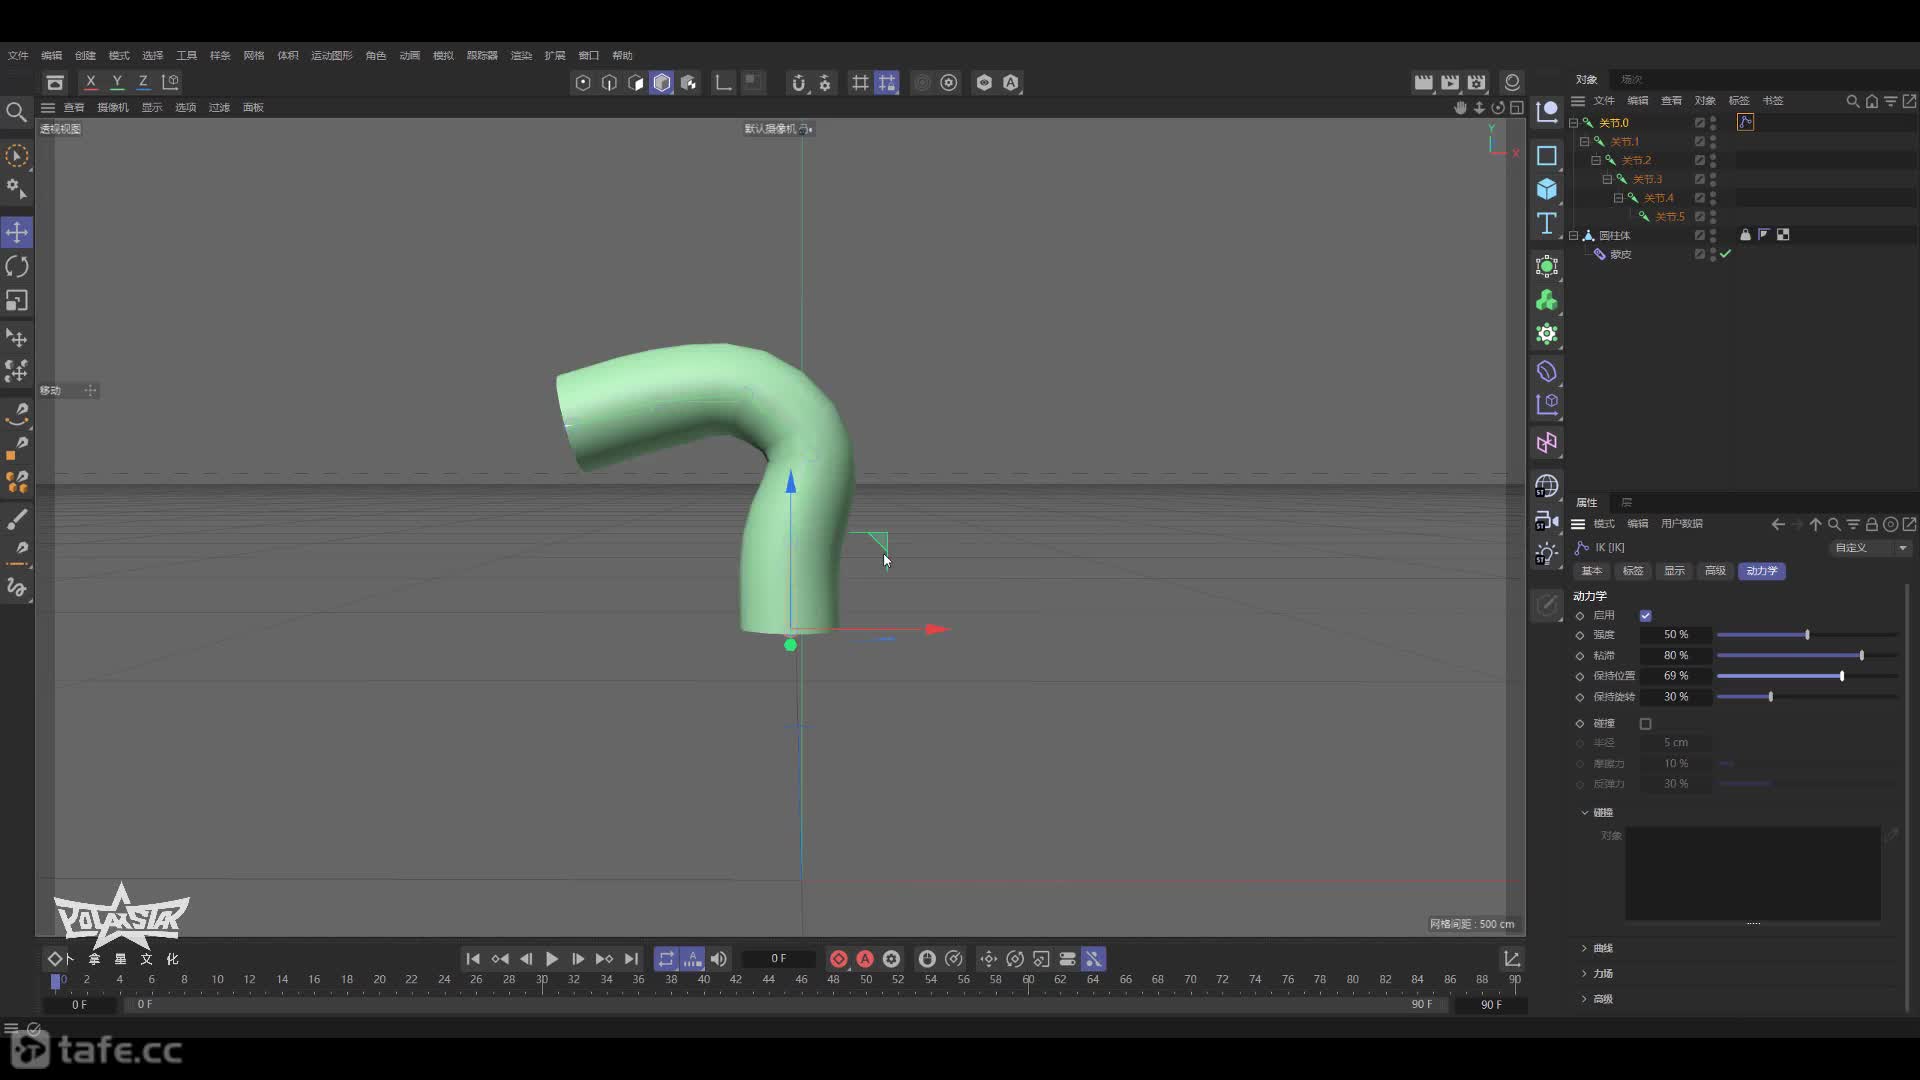
Task: Open object manager 标签 menu
Action: click(1739, 101)
